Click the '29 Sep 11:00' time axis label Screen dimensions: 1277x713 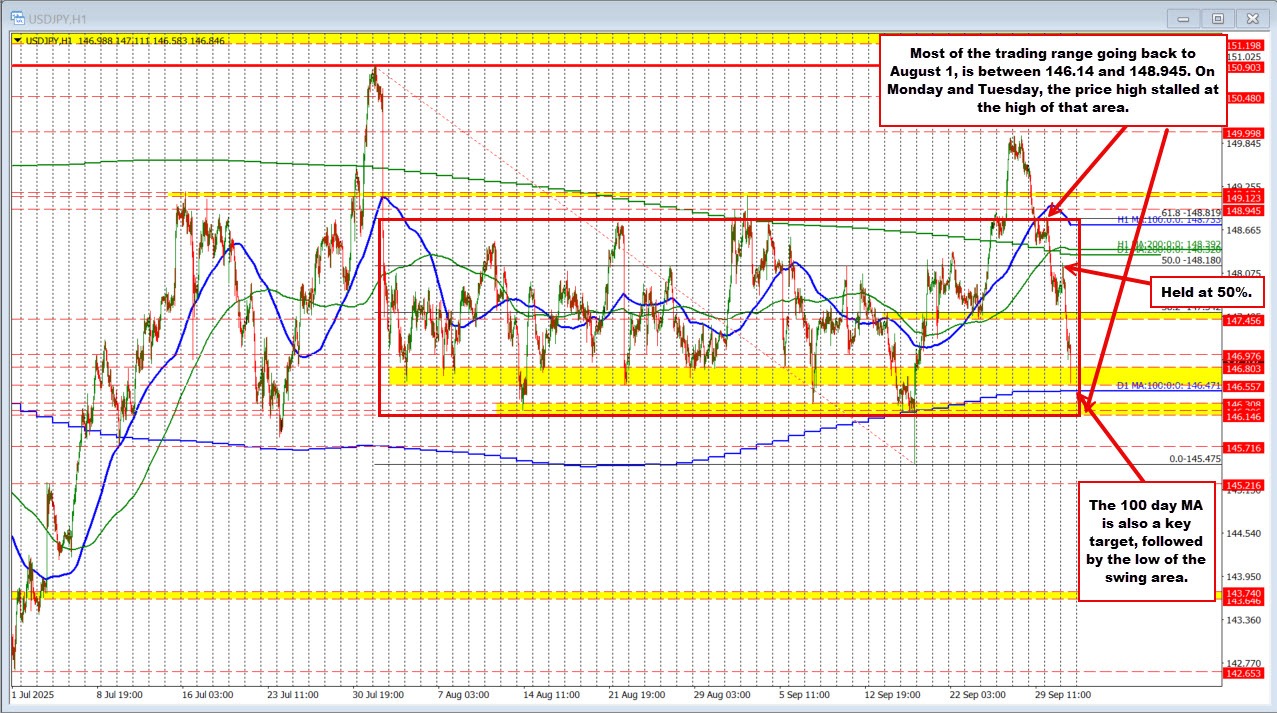1061,692
